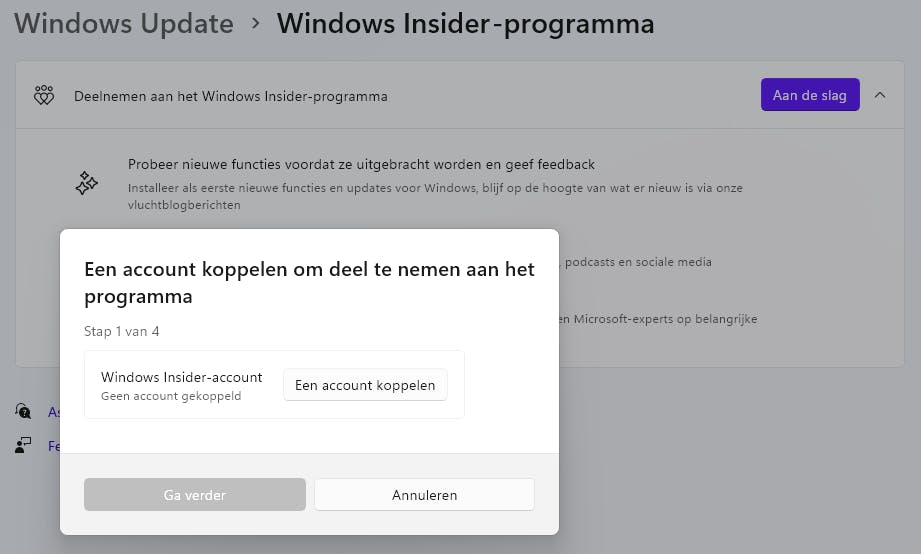
Task: Go back to Windows Update breadcrumb
Action: point(124,23)
